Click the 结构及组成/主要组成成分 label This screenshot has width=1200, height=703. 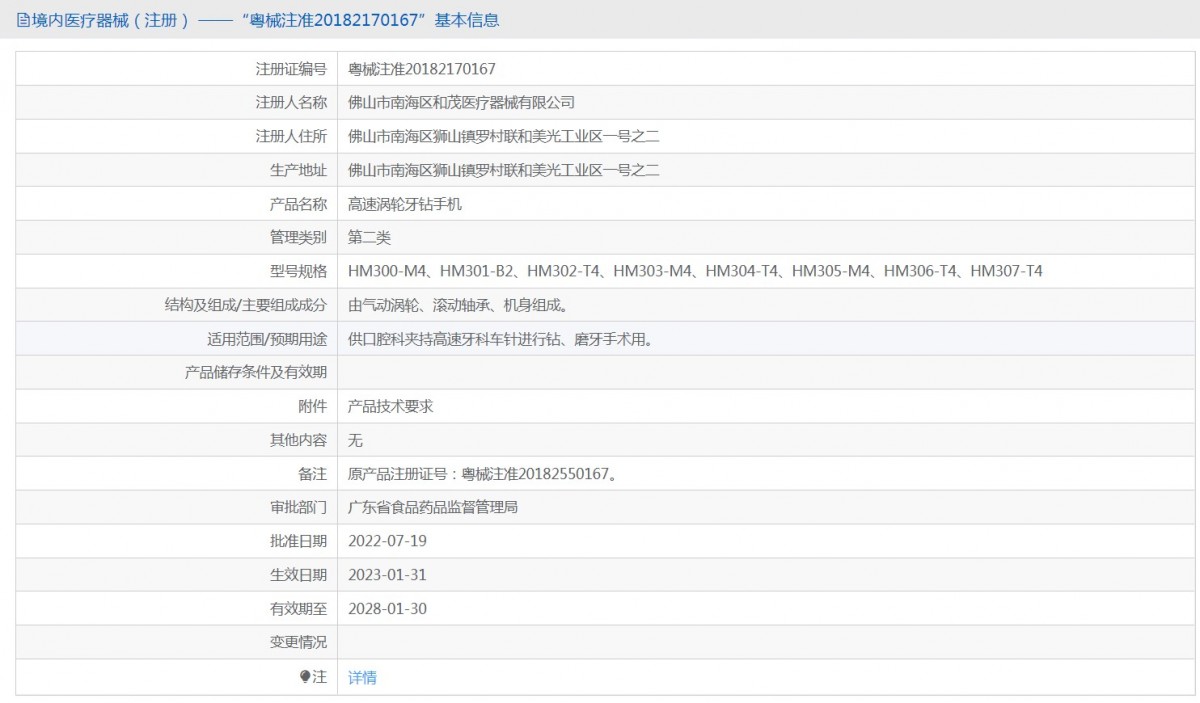(x=246, y=305)
